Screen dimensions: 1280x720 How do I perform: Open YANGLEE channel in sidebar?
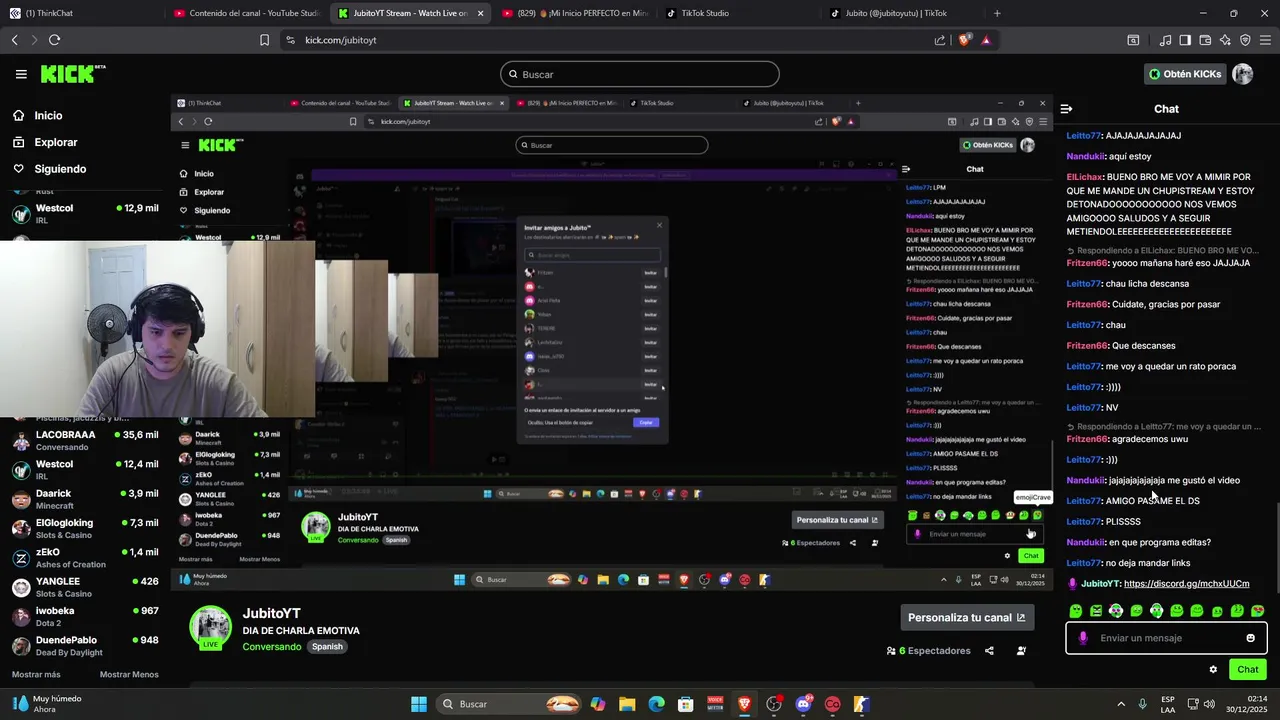click(x=85, y=586)
